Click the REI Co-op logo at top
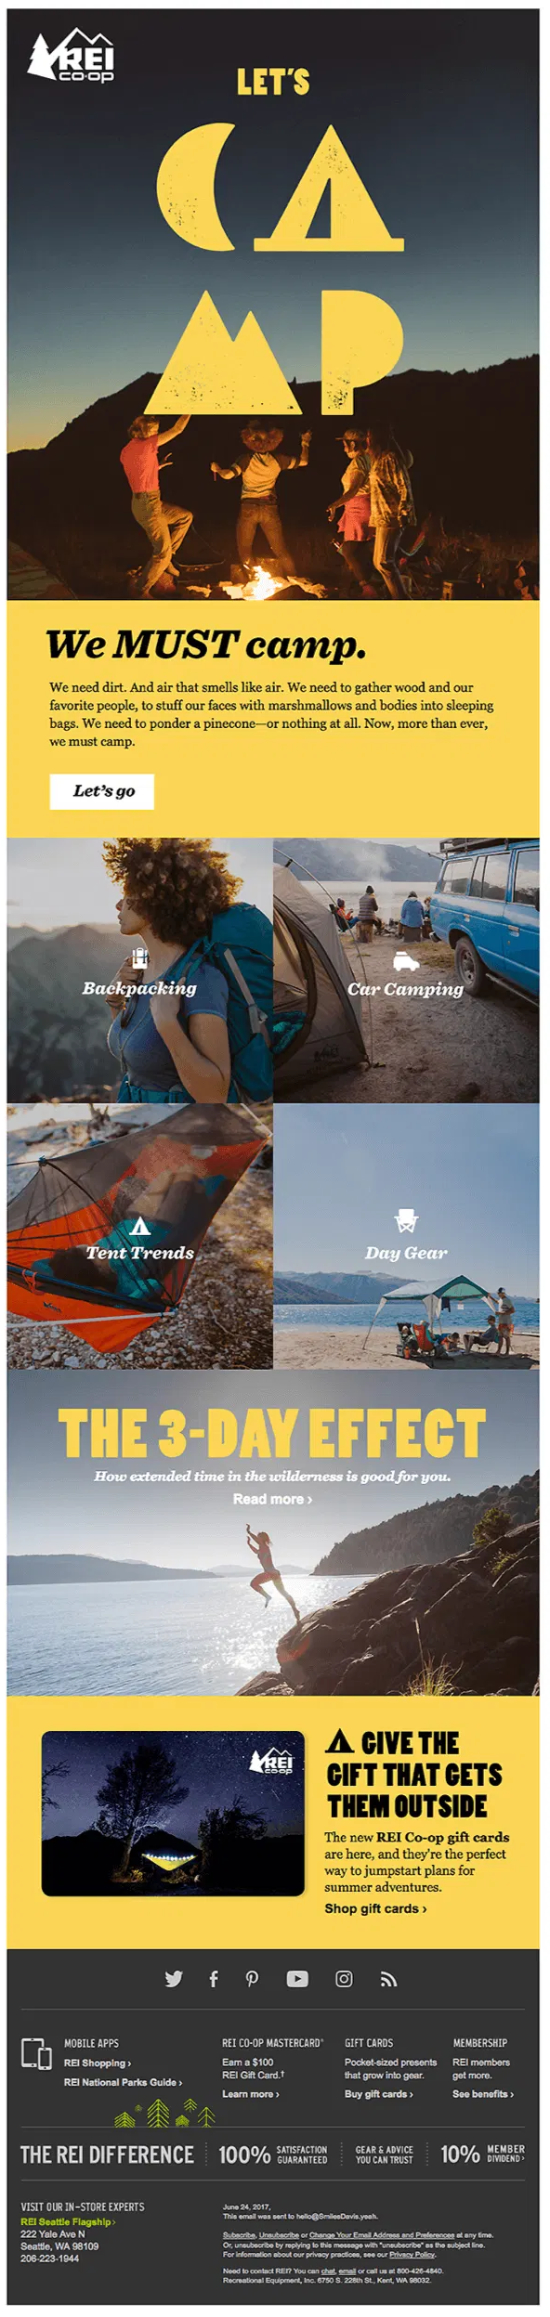Viewport: 550px width, 2317px height. click(70, 56)
